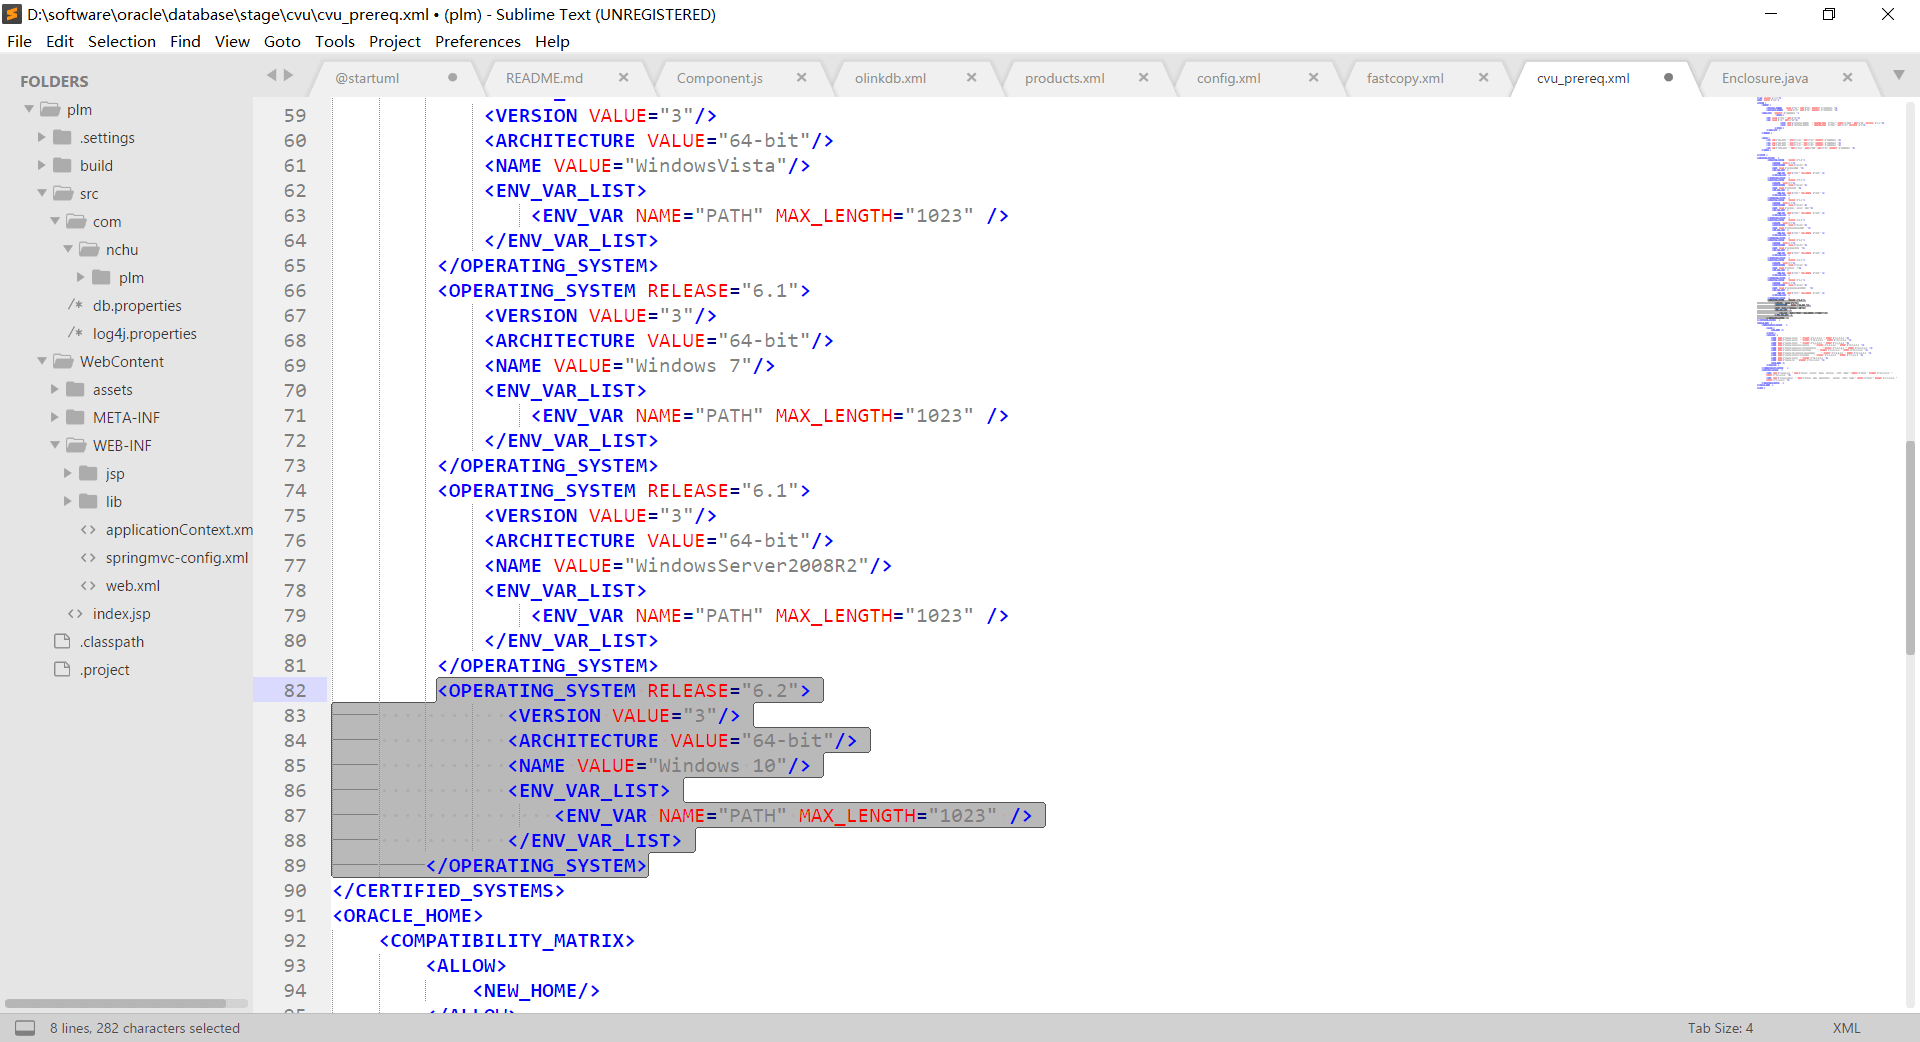The image size is (1920, 1042).
Task: Click 'Windows 7' value on line 69
Action: click(688, 365)
